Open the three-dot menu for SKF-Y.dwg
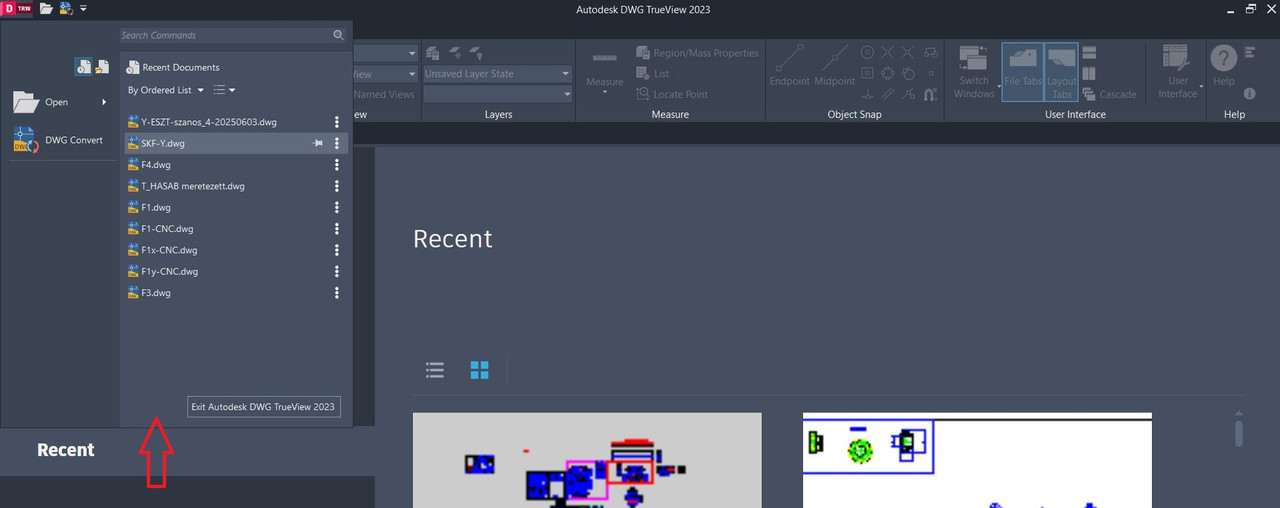Viewport: 1280px width, 508px height. [337, 143]
